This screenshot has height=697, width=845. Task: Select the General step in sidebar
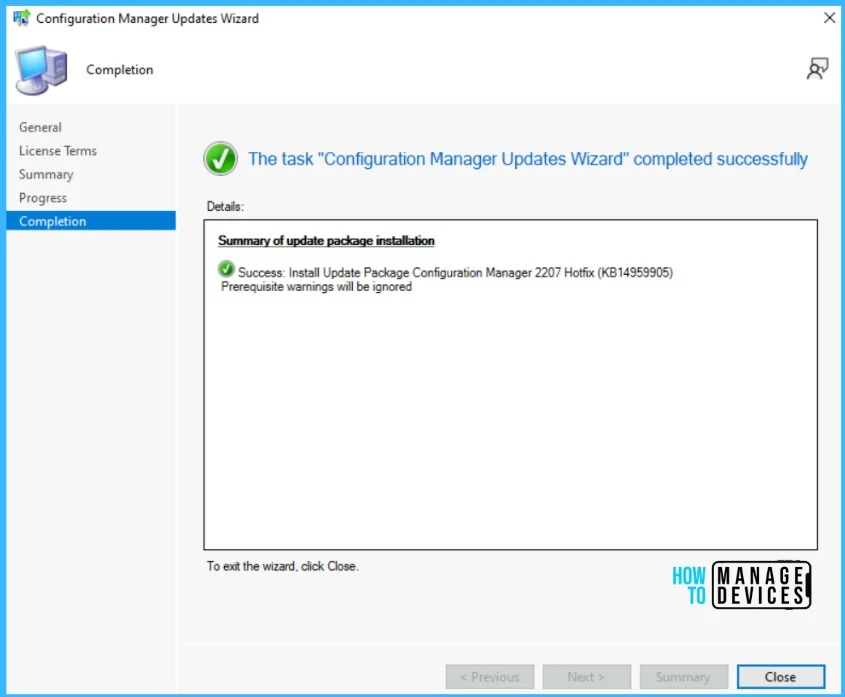click(x=40, y=127)
